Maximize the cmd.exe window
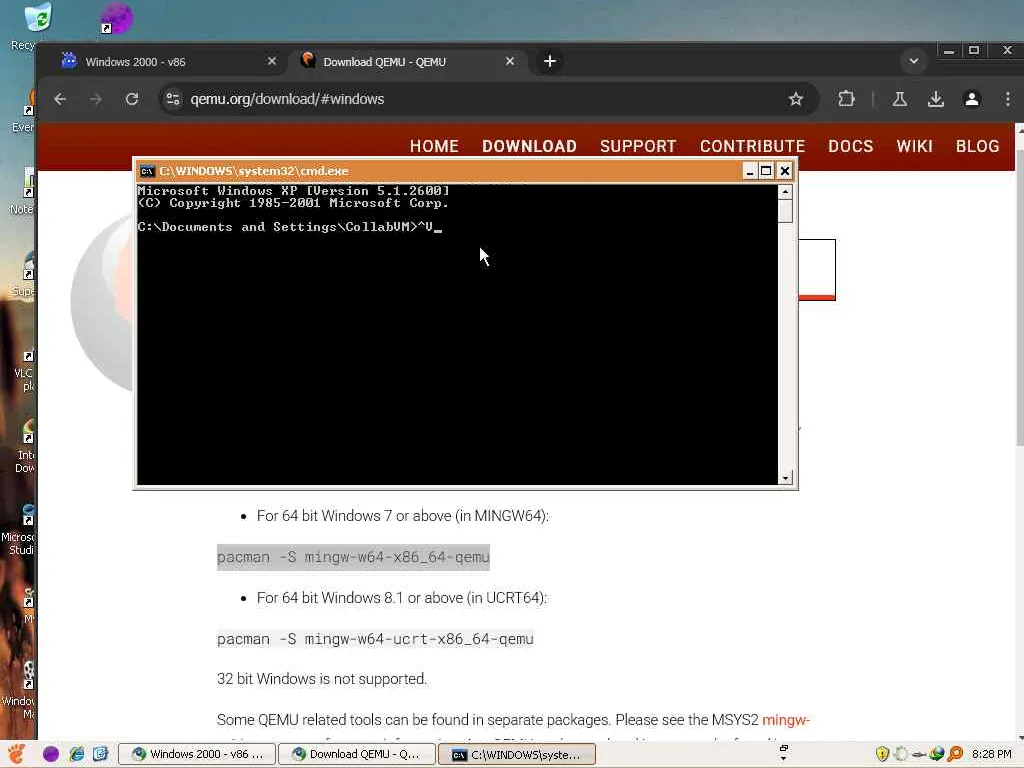The image size is (1024, 768). 767,171
